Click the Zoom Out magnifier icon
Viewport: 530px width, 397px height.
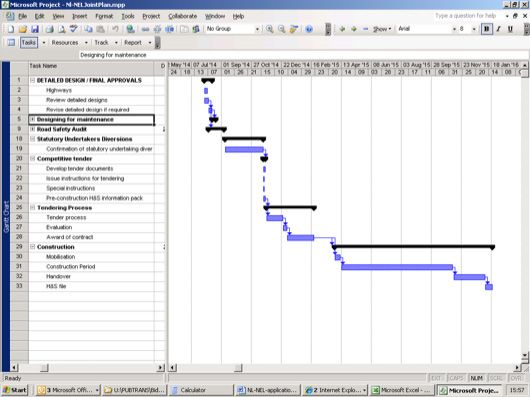[x=281, y=29]
